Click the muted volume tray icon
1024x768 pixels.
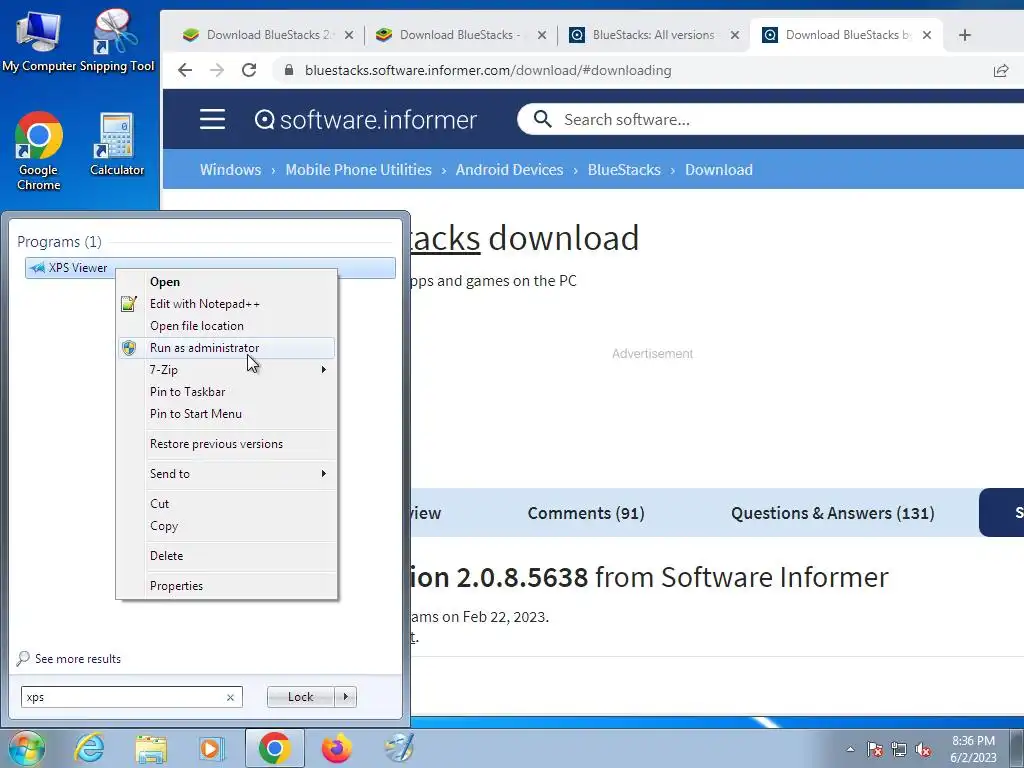[923, 749]
